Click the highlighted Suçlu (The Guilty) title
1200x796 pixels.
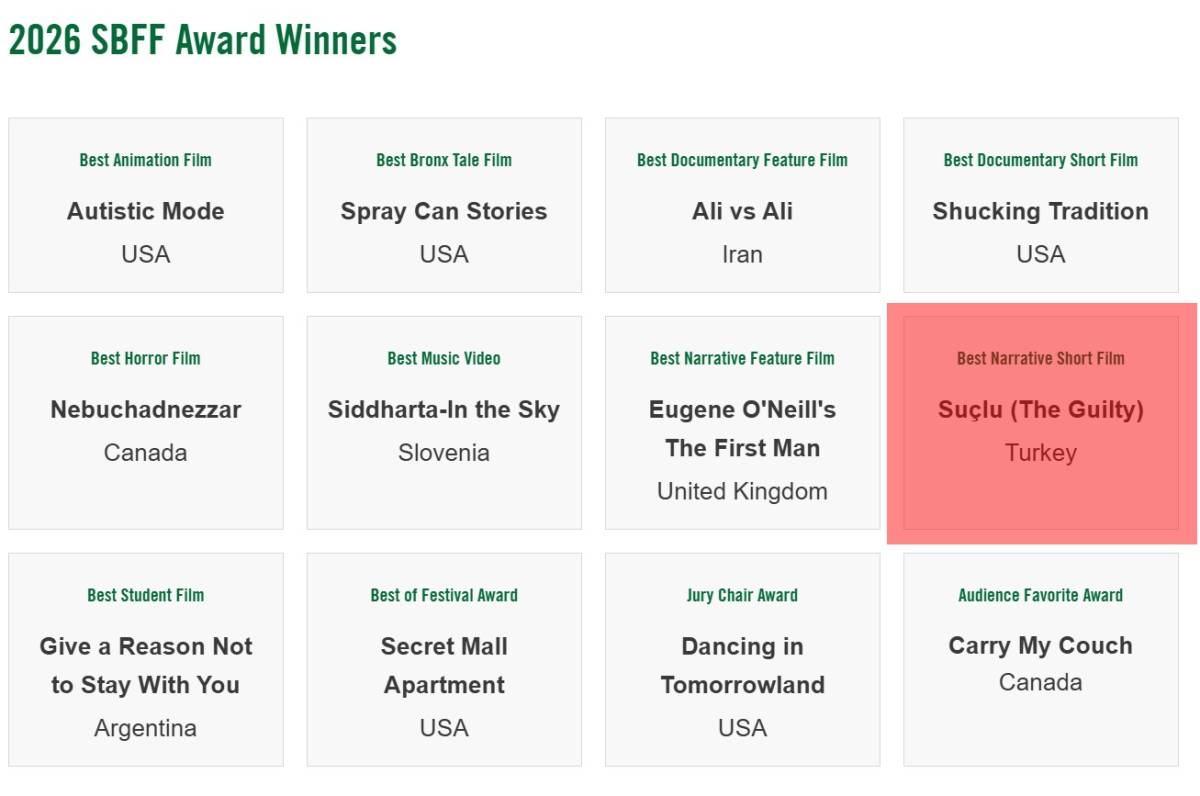pyautogui.click(x=1040, y=409)
